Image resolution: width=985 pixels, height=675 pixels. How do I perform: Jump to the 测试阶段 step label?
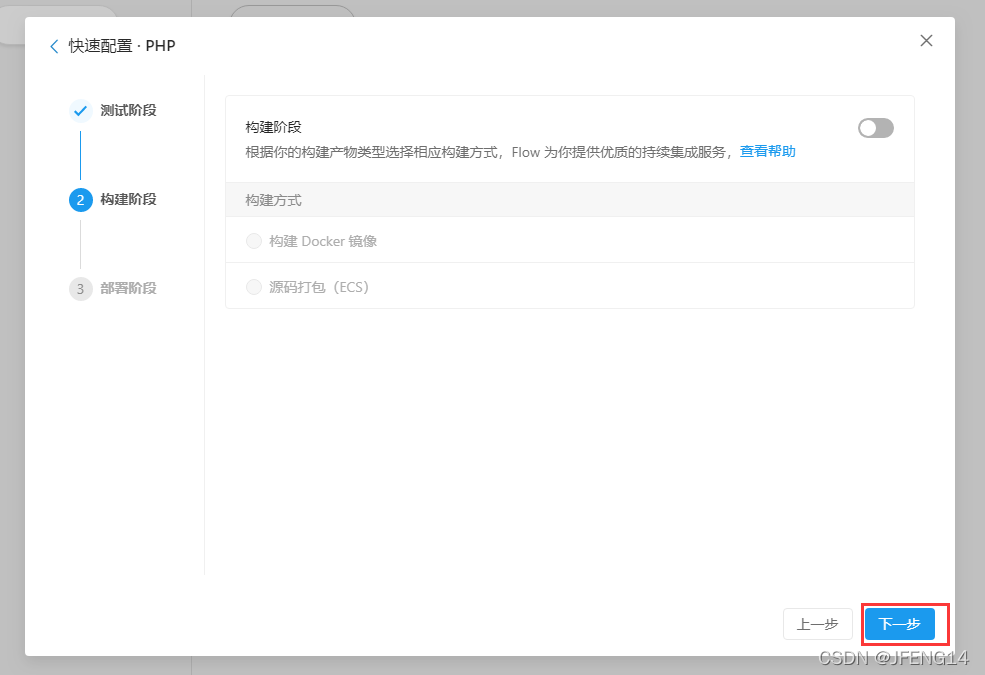point(128,111)
